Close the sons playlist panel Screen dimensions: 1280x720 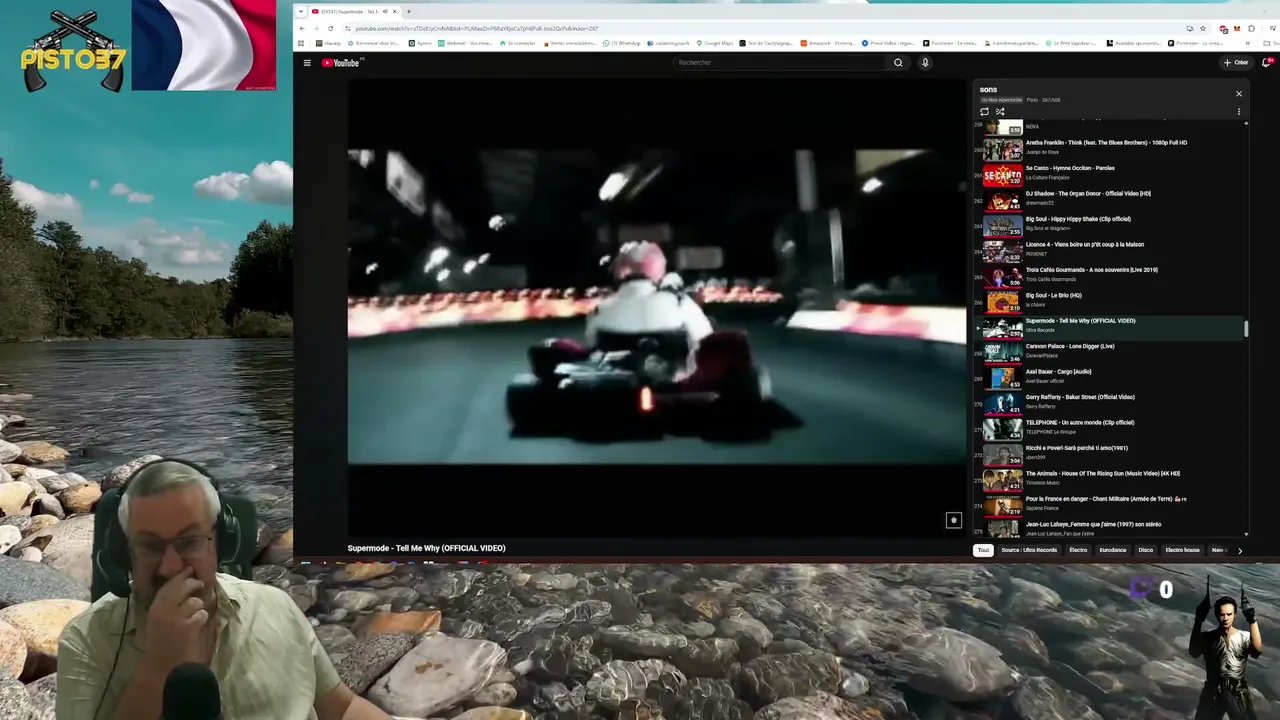click(1238, 94)
